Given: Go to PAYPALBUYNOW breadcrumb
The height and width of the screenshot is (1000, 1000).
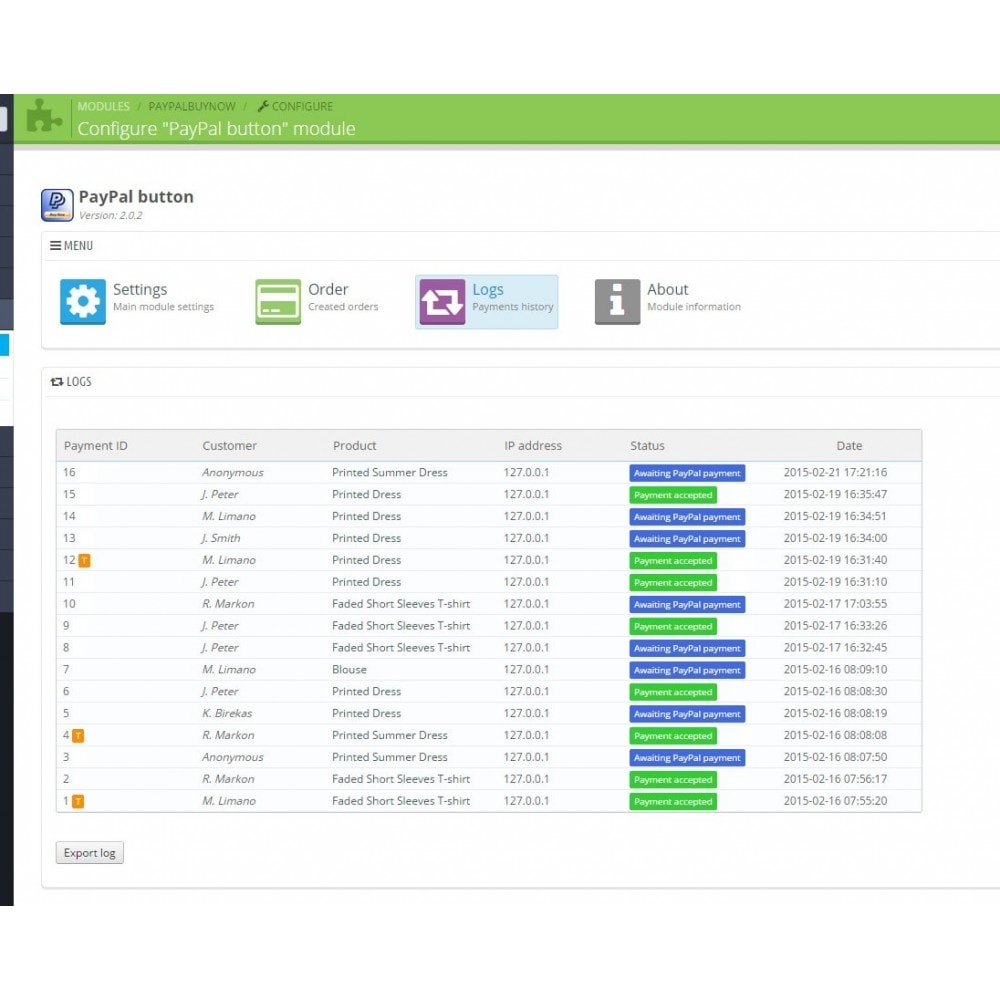Looking at the screenshot, I should [192, 107].
